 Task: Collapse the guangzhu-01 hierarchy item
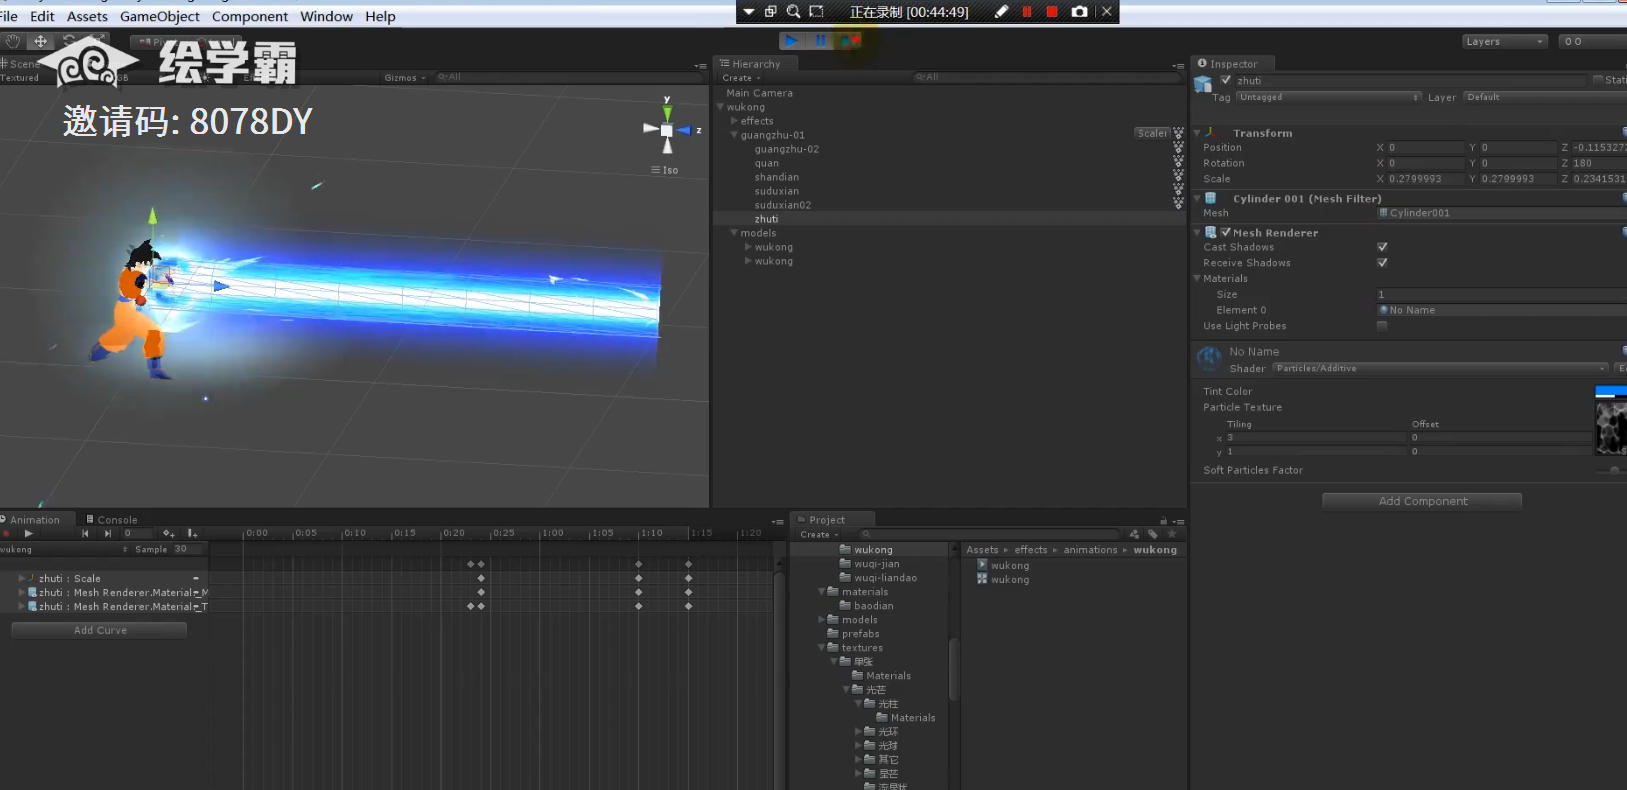click(x=734, y=135)
